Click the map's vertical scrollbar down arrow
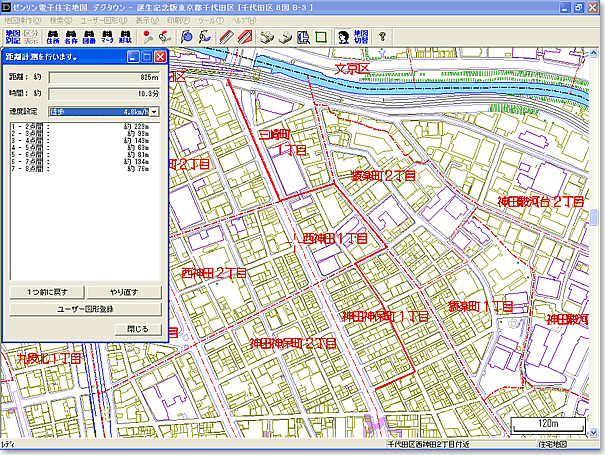 click(x=594, y=433)
